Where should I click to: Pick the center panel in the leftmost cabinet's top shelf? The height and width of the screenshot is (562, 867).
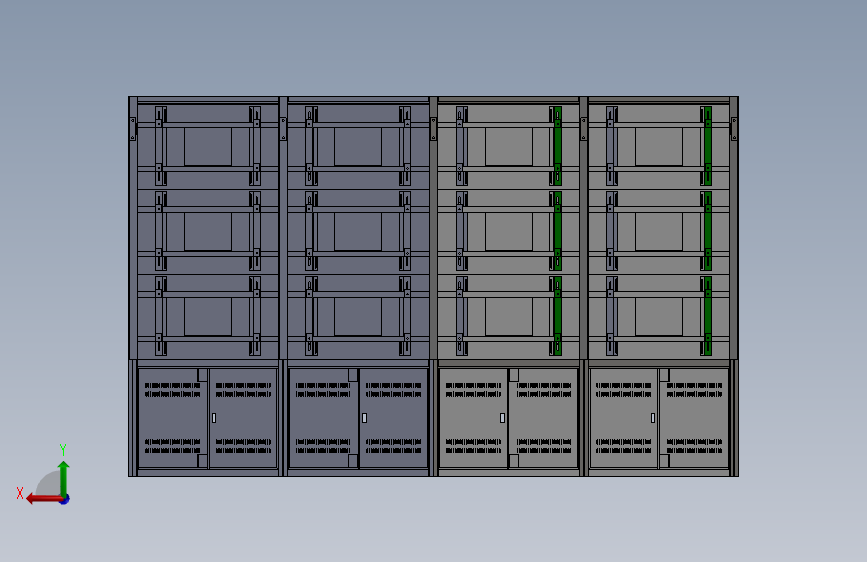pyautogui.click(x=208, y=147)
